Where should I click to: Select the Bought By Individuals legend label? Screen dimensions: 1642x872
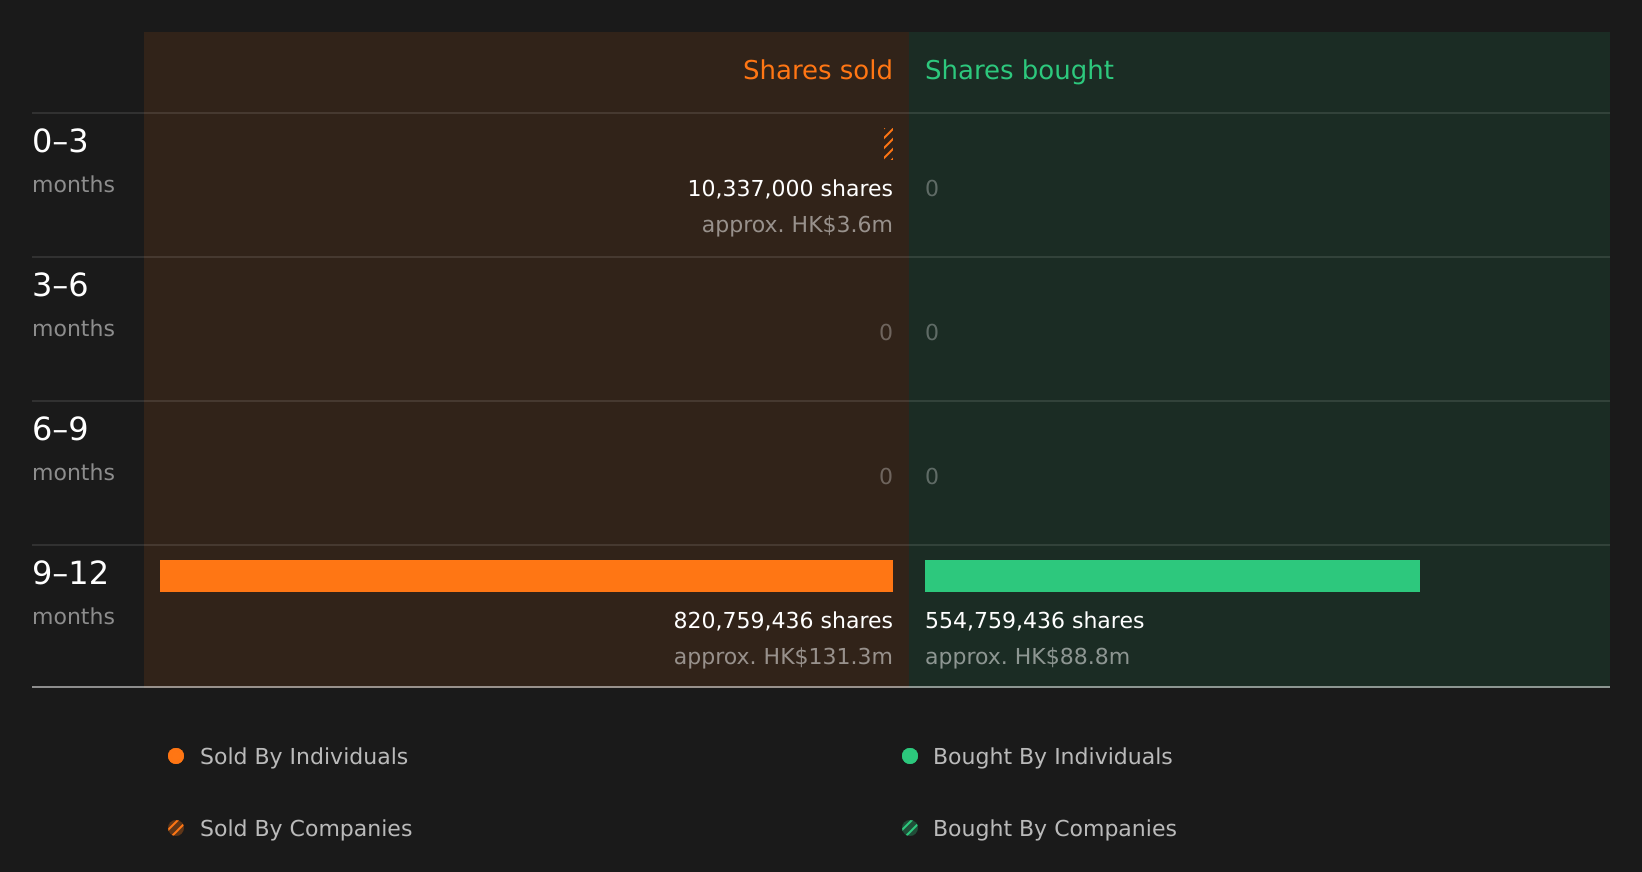[x=1052, y=757]
